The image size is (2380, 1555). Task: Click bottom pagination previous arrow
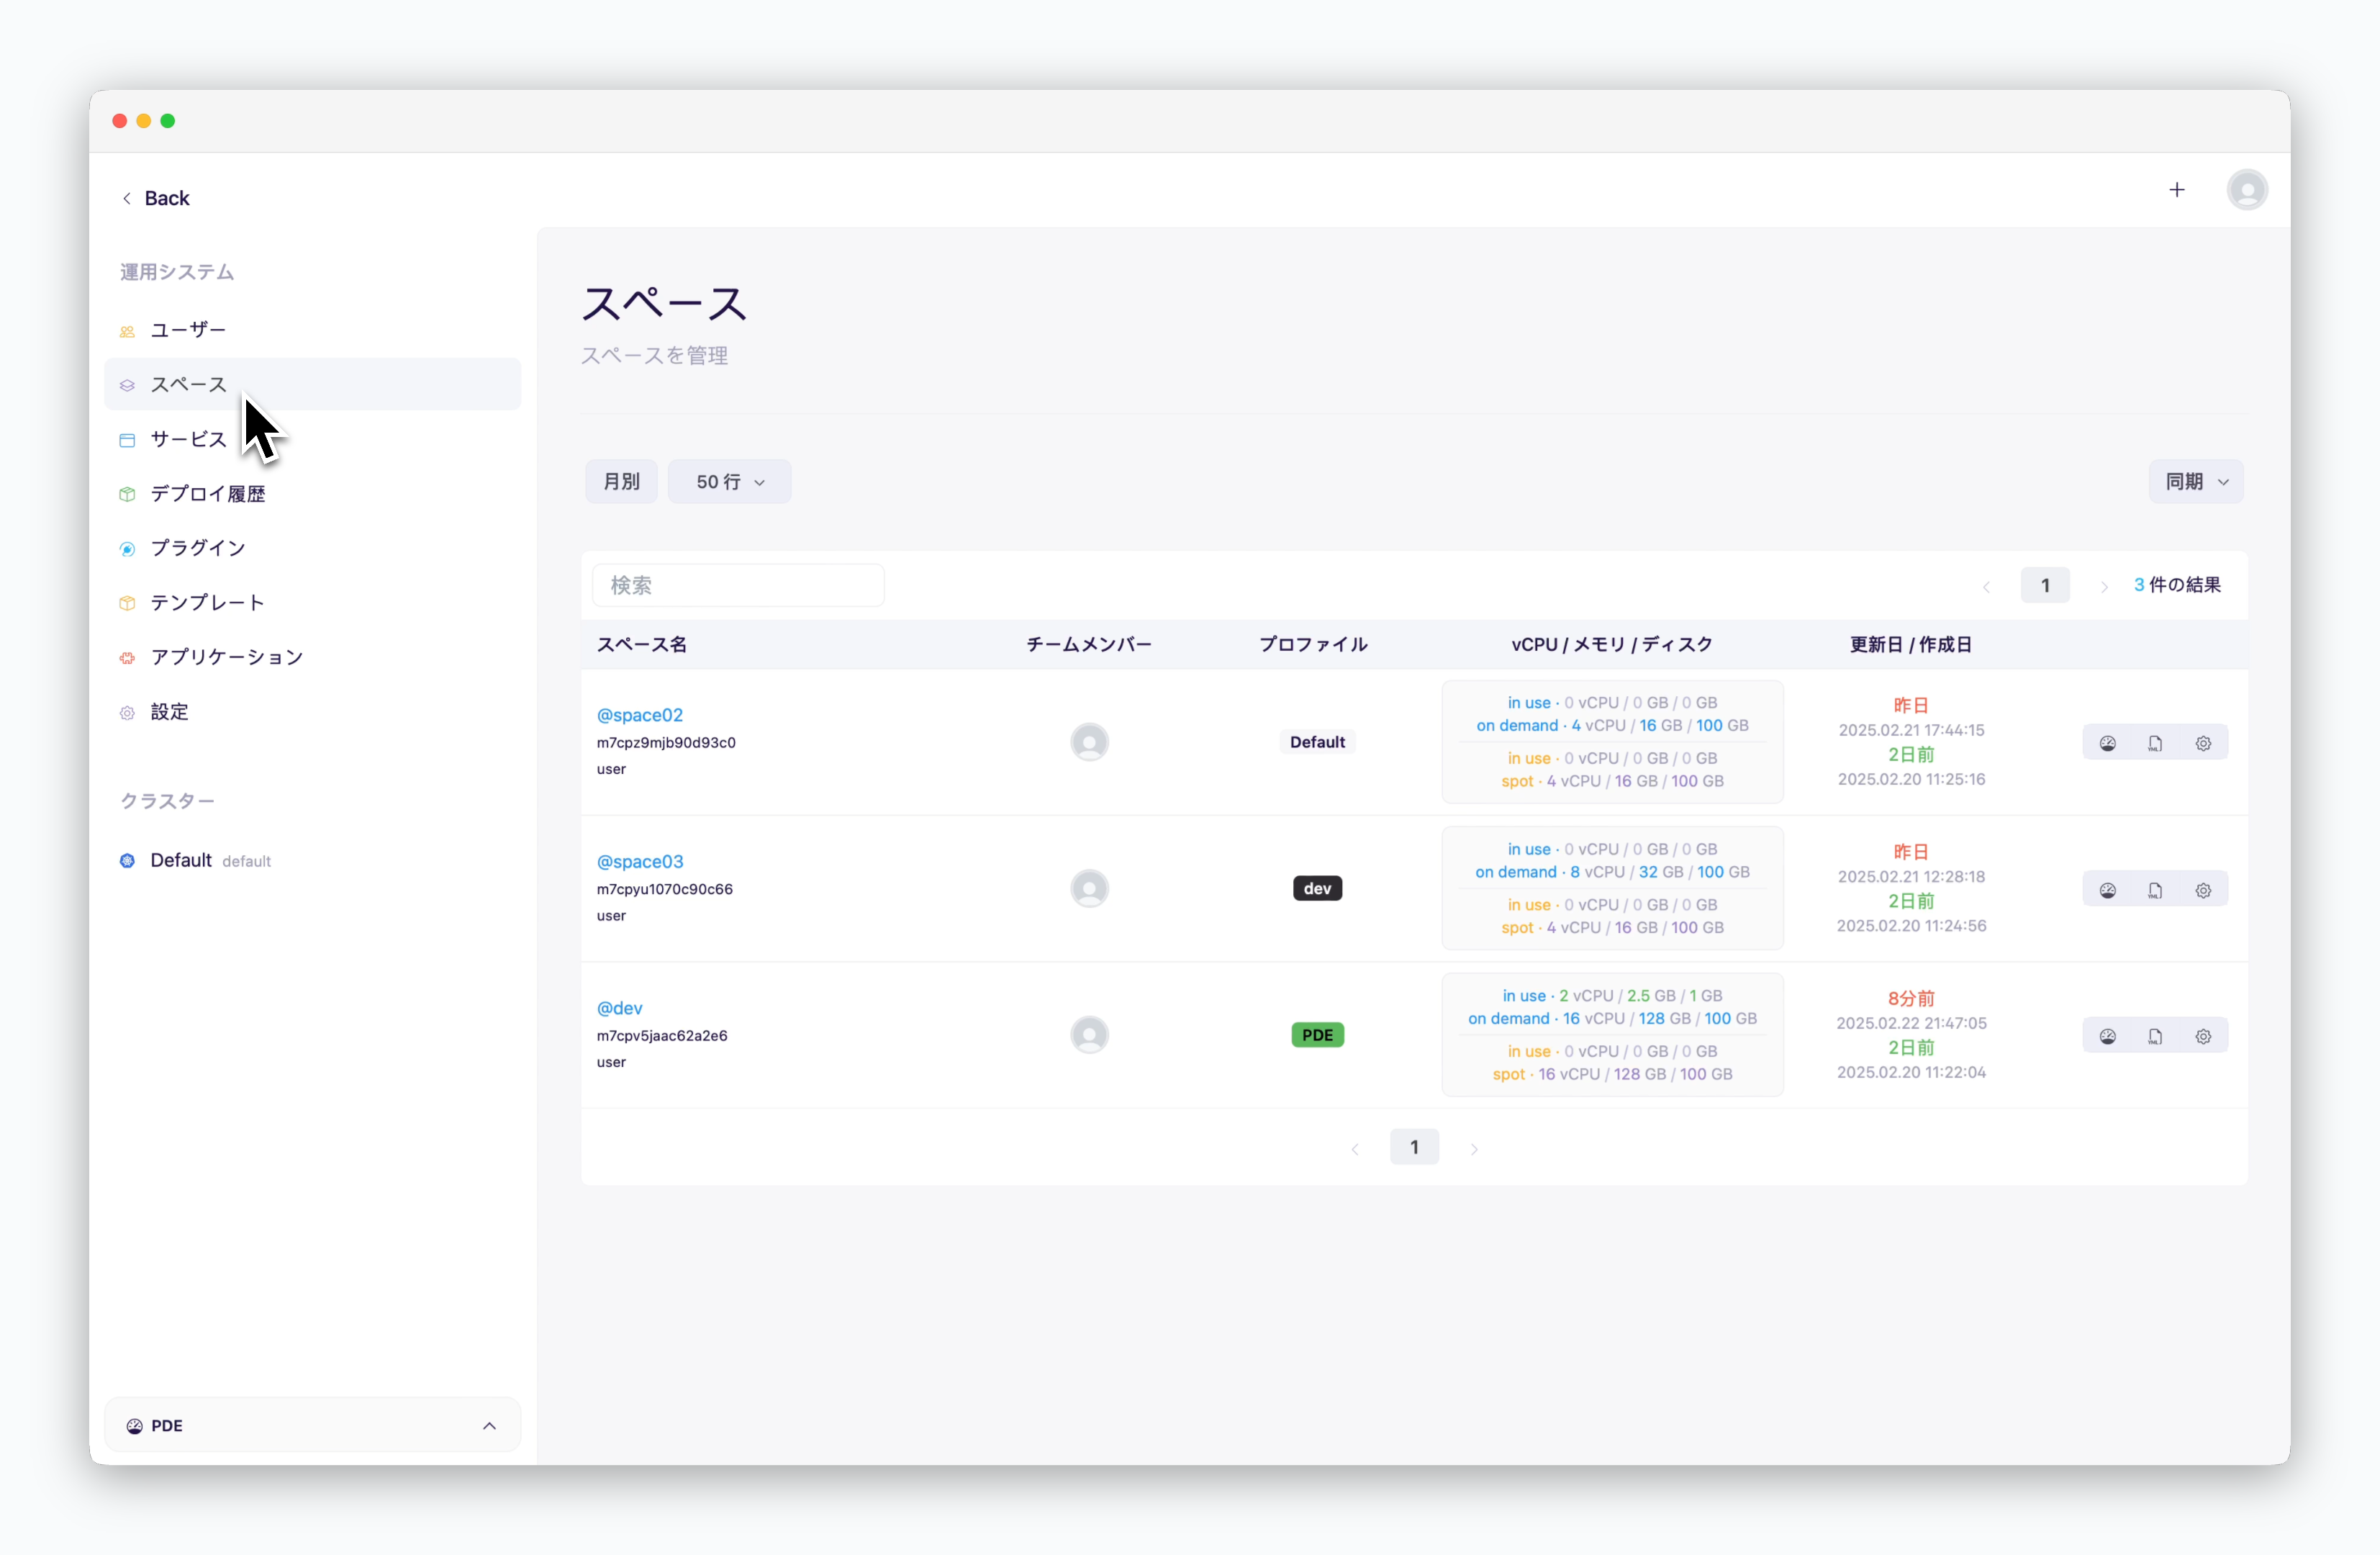1355,1149
